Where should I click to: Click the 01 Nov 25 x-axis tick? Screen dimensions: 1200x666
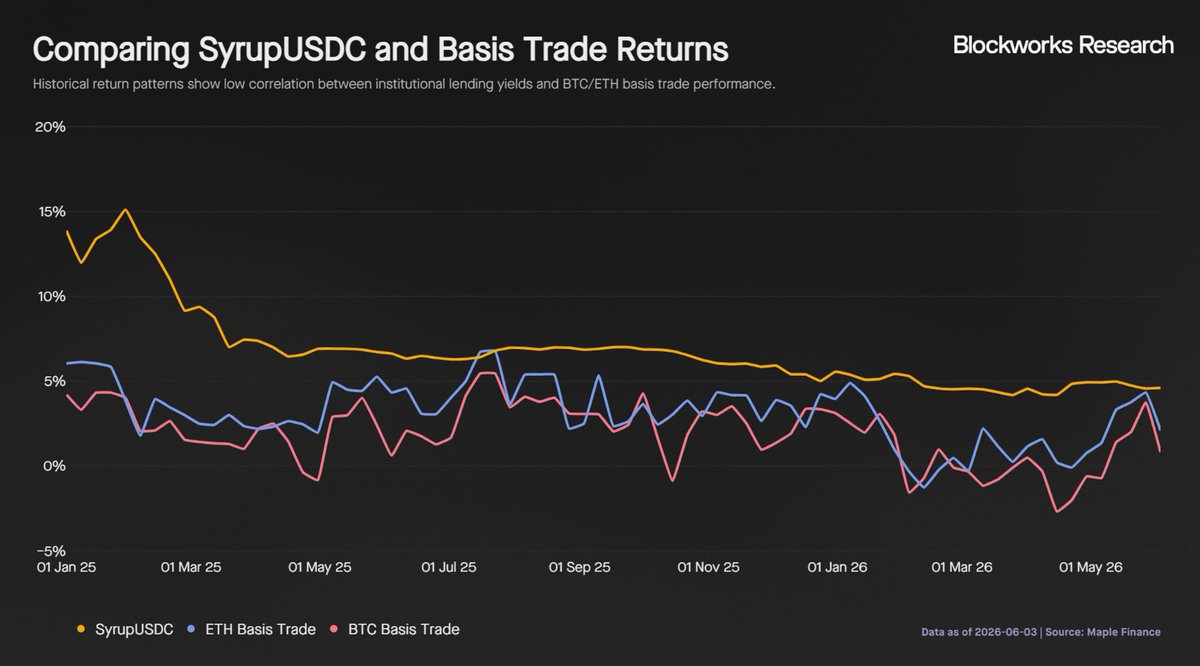tap(709, 567)
